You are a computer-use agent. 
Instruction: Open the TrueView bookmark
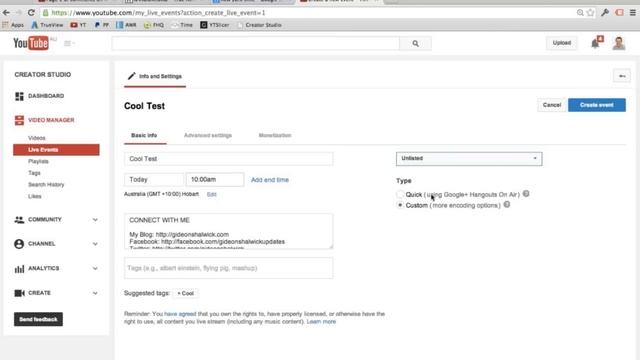pyautogui.click(x=47, y=25)
